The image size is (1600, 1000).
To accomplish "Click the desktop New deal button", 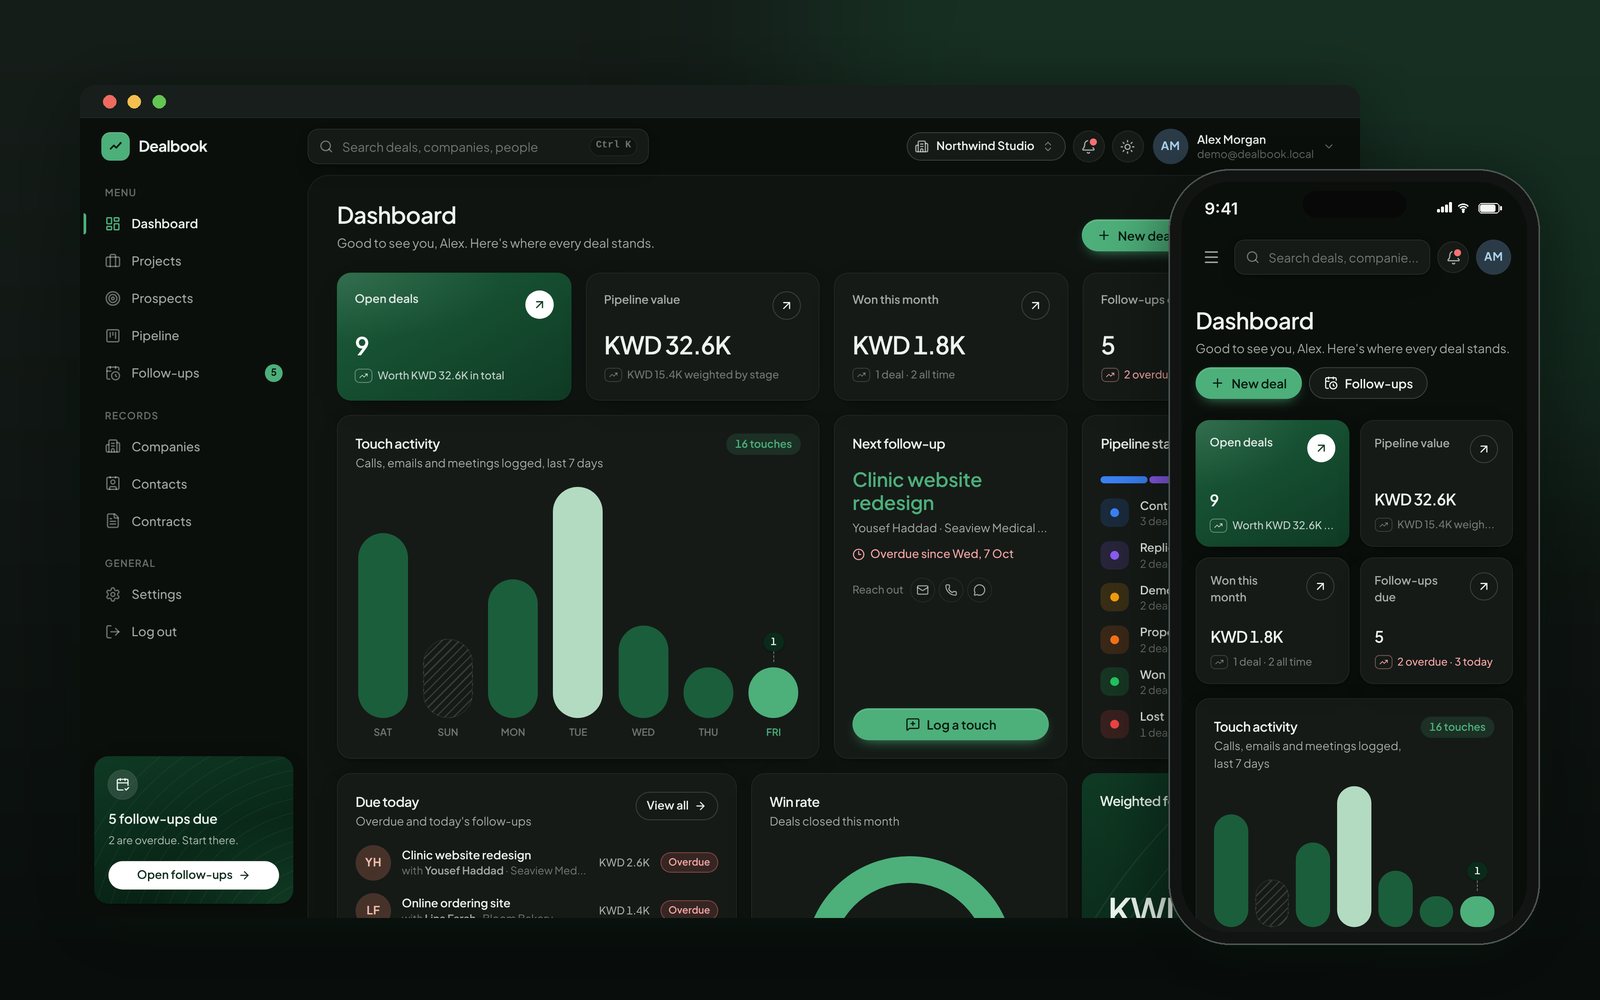I will [1128, 236].
